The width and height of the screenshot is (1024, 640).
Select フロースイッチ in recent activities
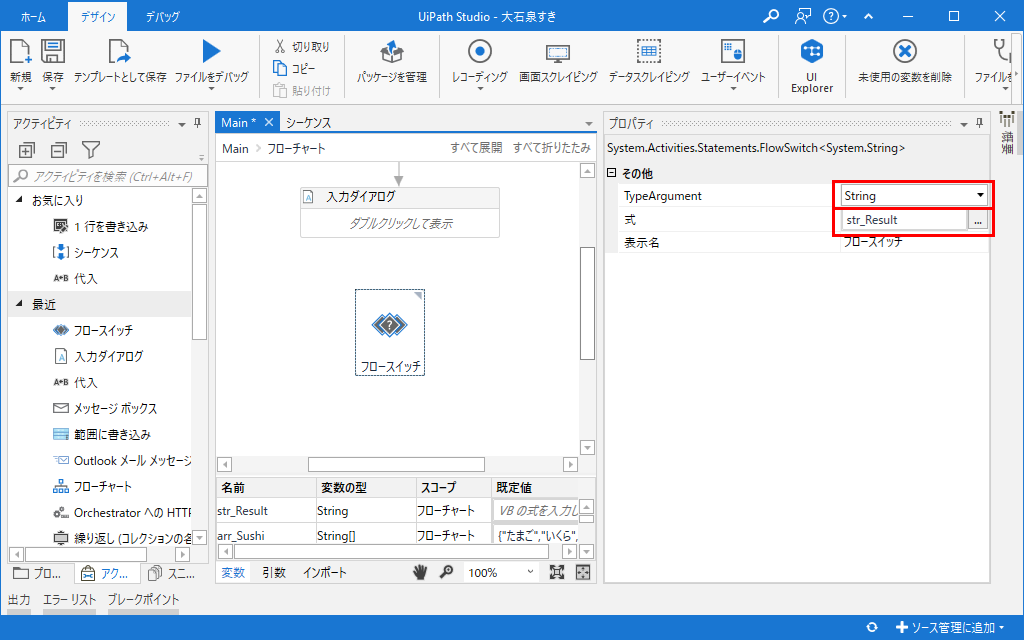click(93, 330)
